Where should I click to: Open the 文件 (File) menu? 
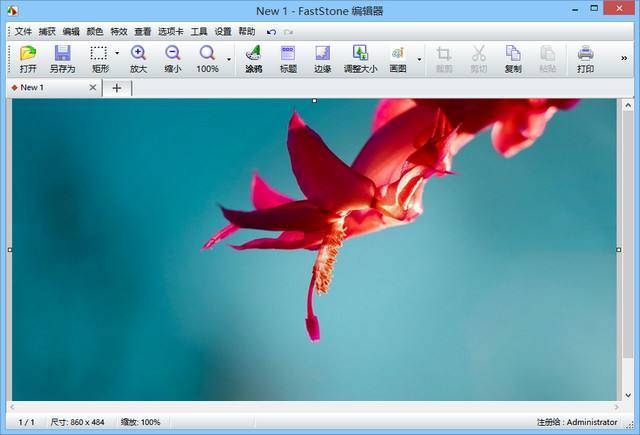click(23, 31)
